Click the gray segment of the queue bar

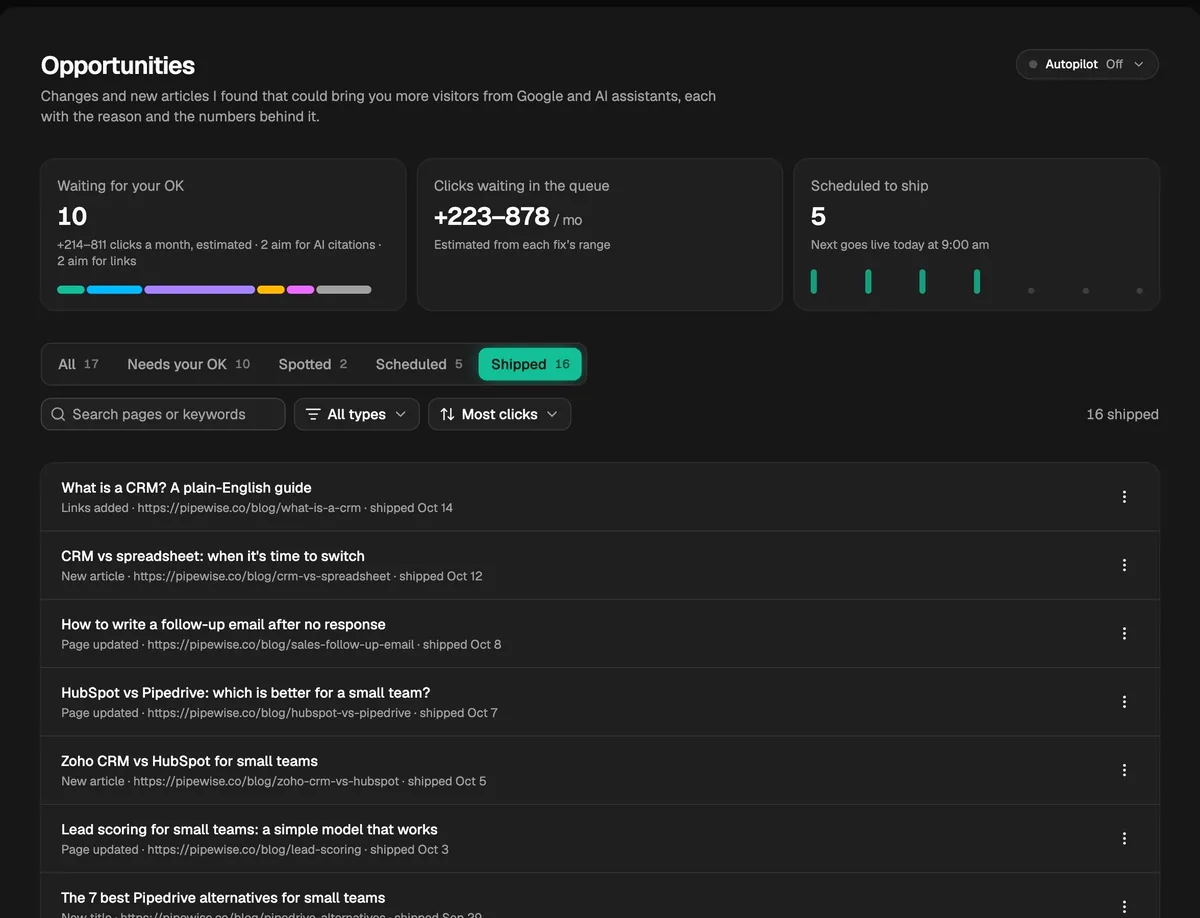click(x=344, y=290)
